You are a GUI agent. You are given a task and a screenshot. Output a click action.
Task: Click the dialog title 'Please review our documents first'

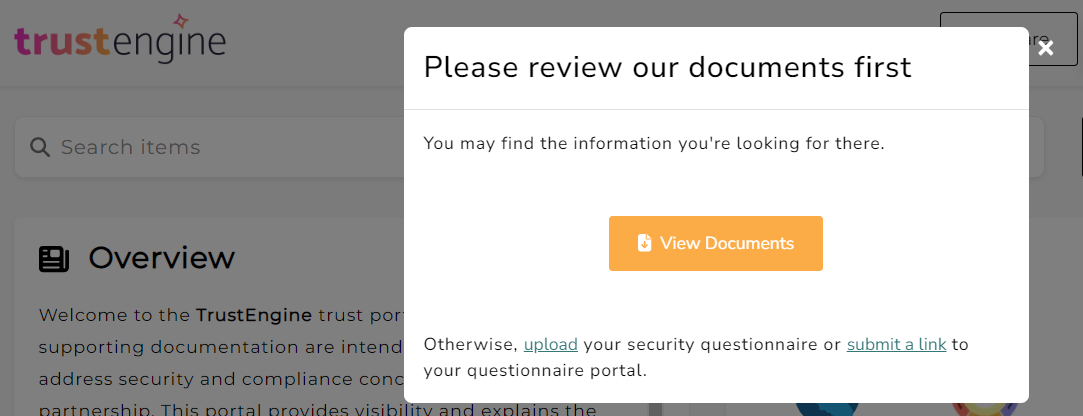(x=667, y=68)
